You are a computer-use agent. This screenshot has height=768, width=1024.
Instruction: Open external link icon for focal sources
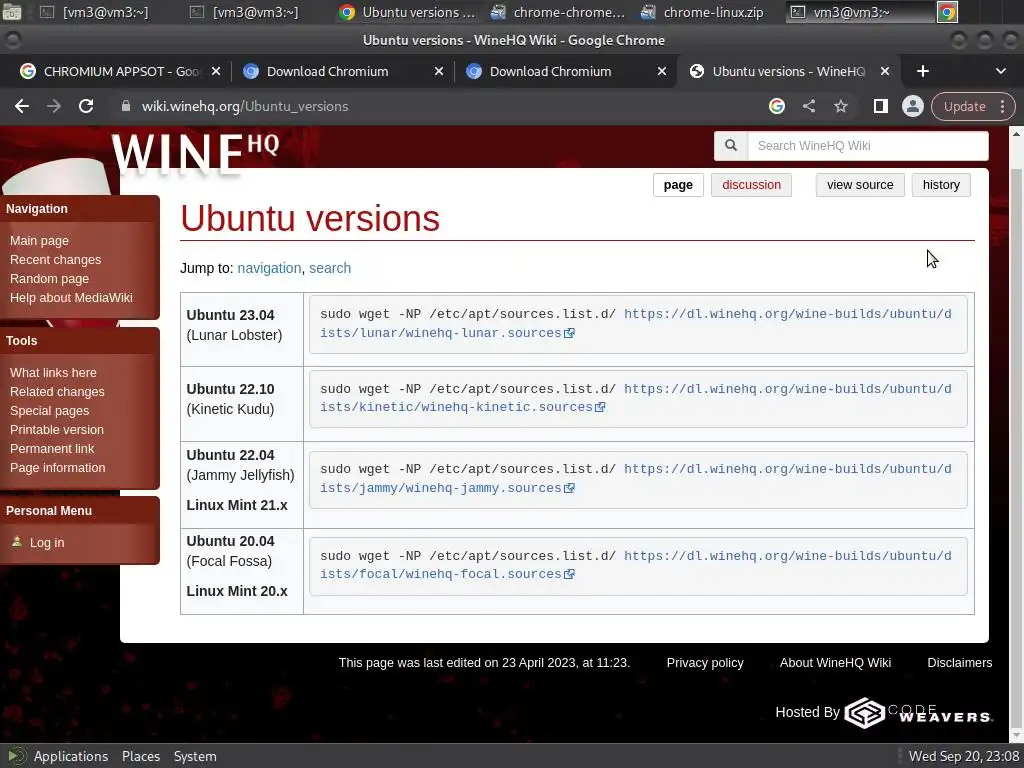tap(569, 574)
